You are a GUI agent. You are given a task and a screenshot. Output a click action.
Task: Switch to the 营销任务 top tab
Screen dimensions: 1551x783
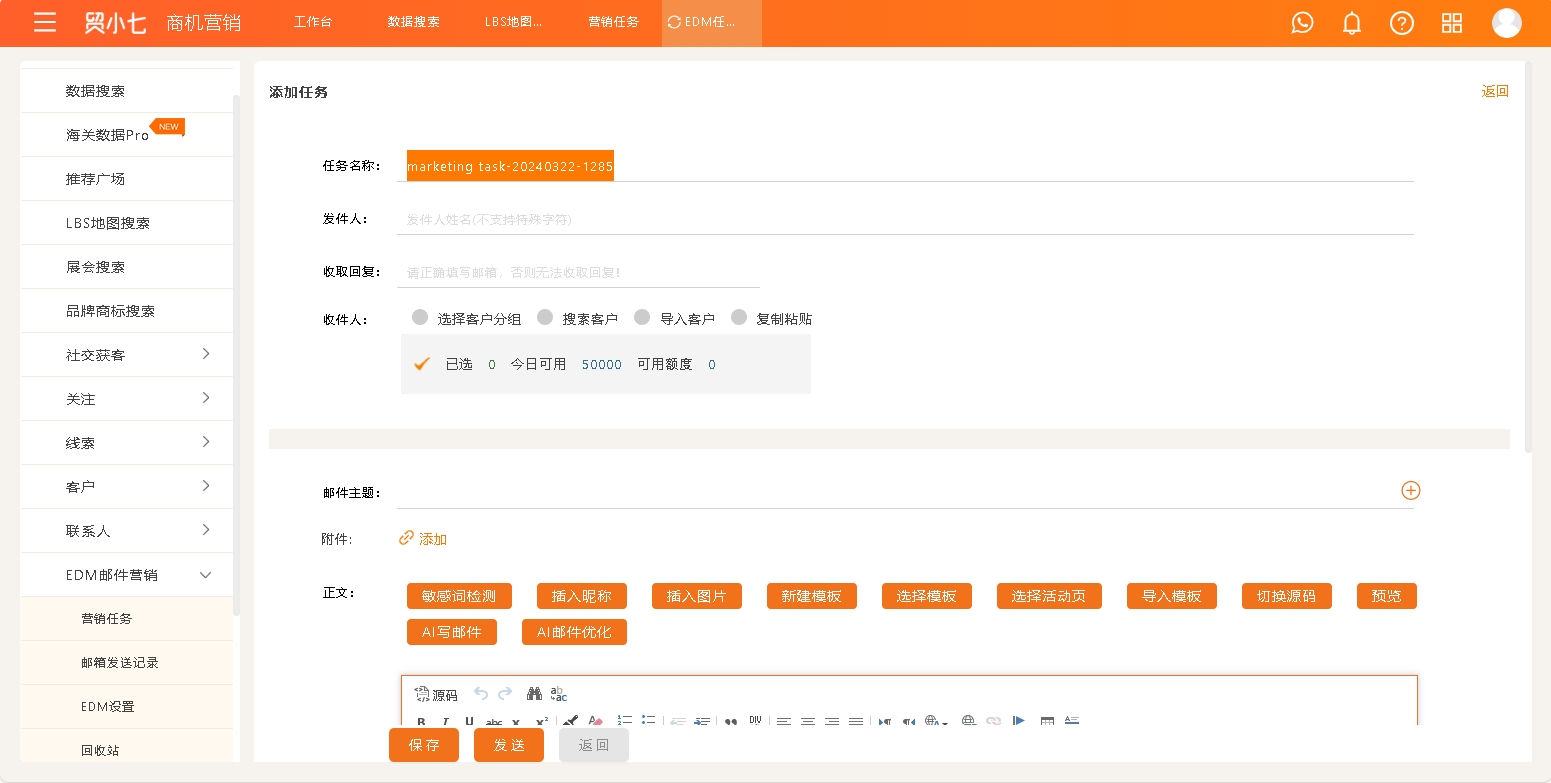(614, 22)
